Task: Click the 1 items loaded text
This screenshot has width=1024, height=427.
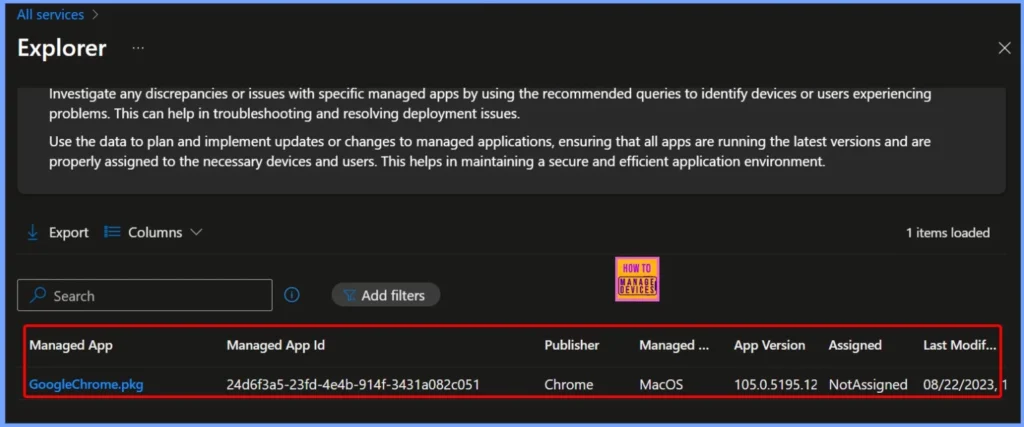Action: (x=948, y=232)
